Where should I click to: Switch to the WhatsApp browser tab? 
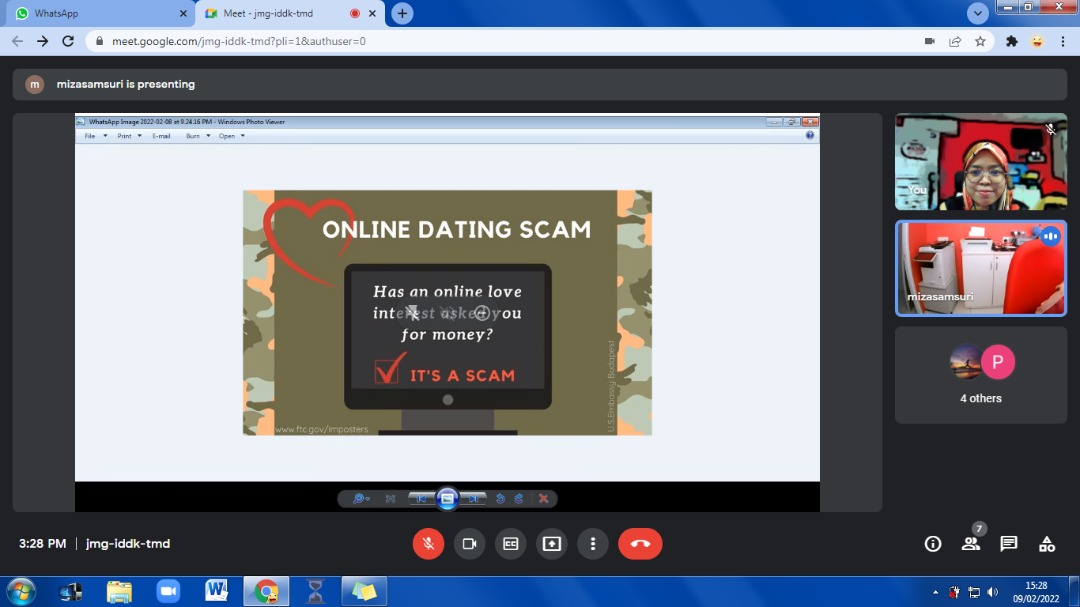pos(95,14)
